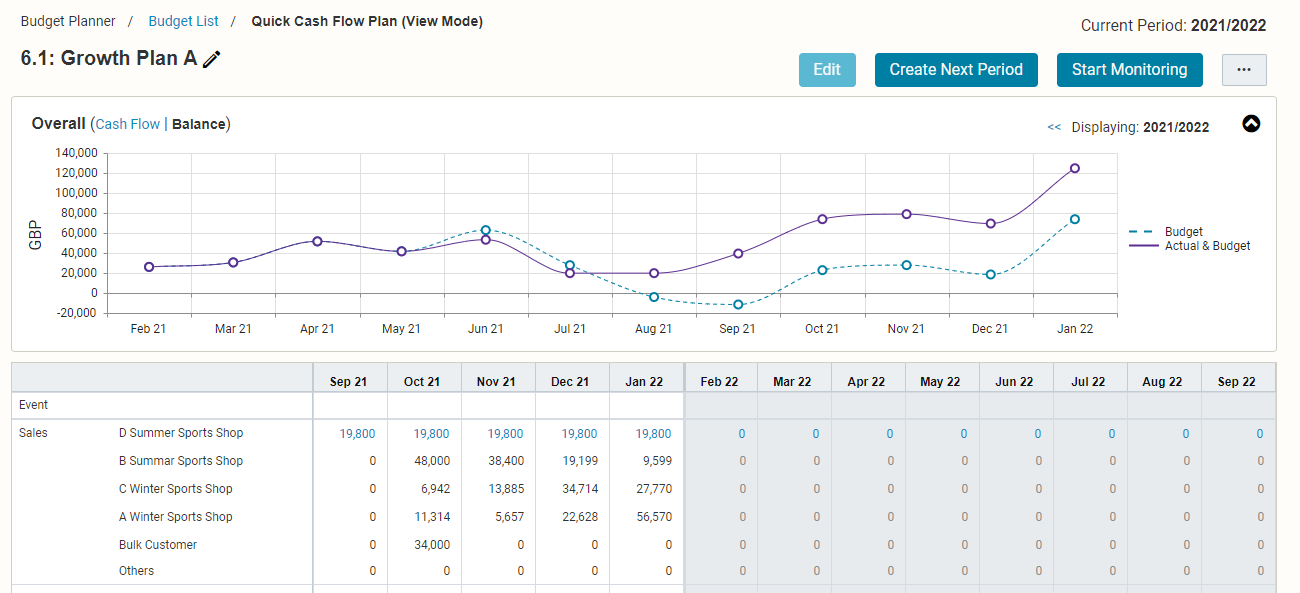
Task: Click the Start Monitoring button
Action: (1130, 70)
